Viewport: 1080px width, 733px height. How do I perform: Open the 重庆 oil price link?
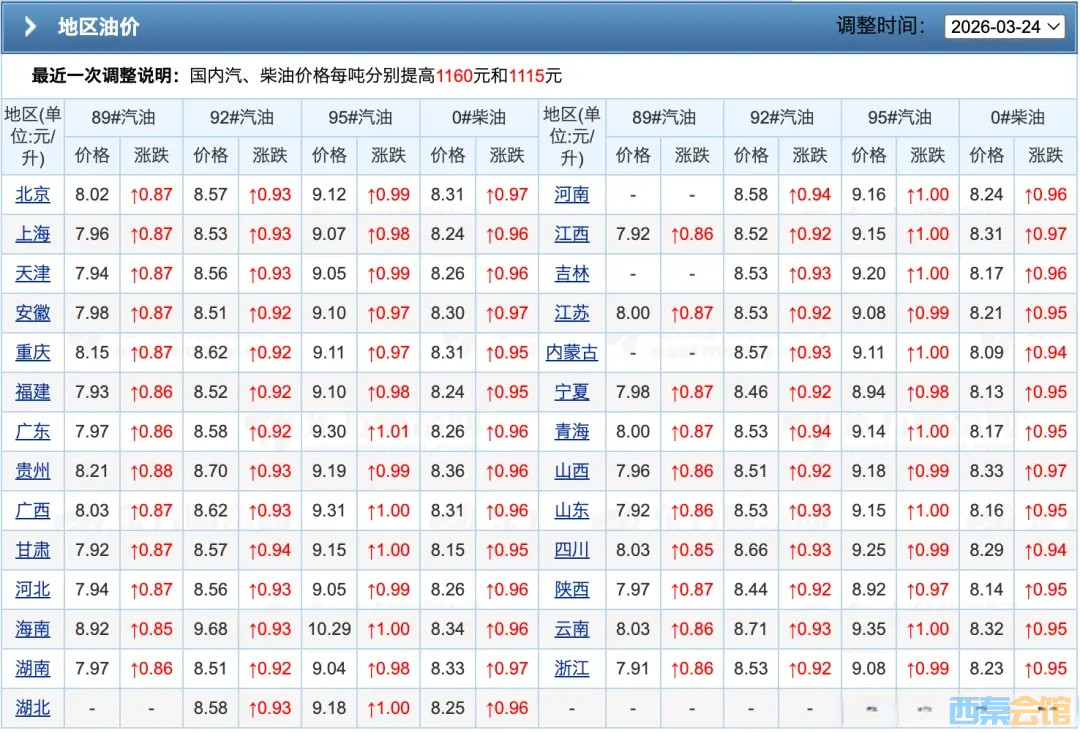click(33, 352)
